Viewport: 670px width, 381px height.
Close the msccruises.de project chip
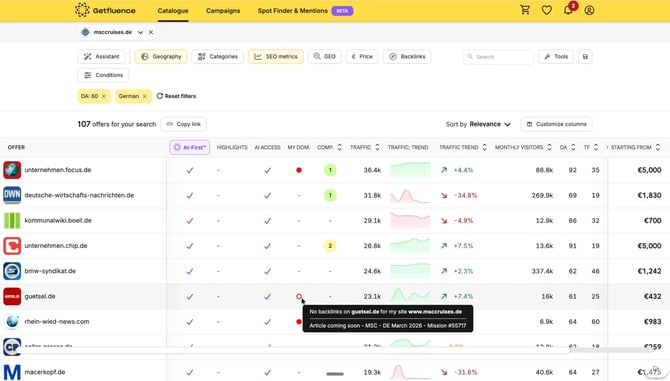point(151,32)
